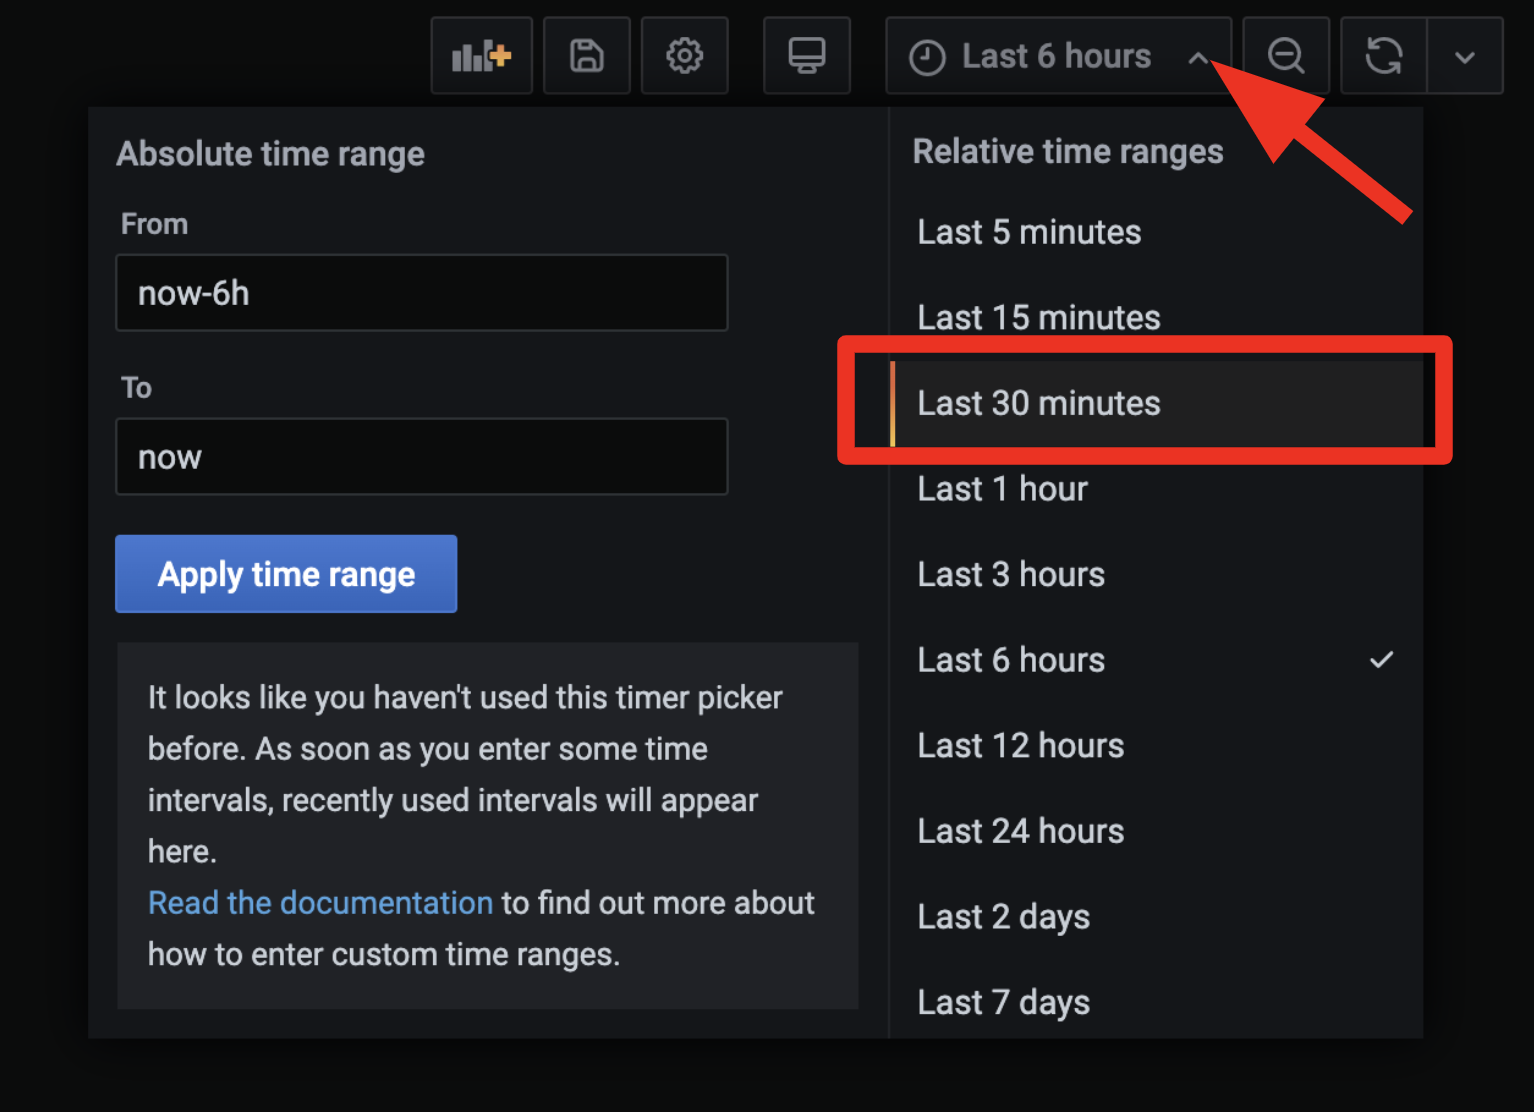The image size is (1534, 1112).
Task: Select Last 15 minutes range
Action: point(1038,318)
